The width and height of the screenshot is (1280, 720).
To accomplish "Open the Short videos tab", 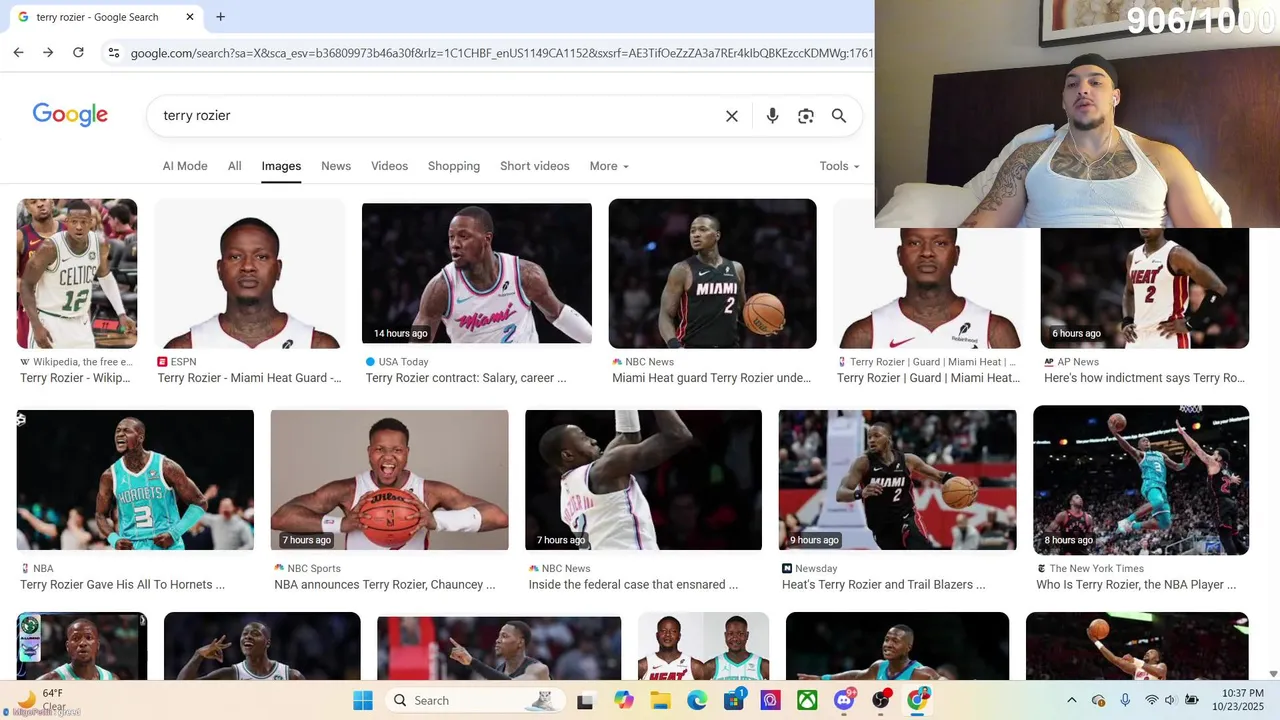I will (x=535, y=166).
